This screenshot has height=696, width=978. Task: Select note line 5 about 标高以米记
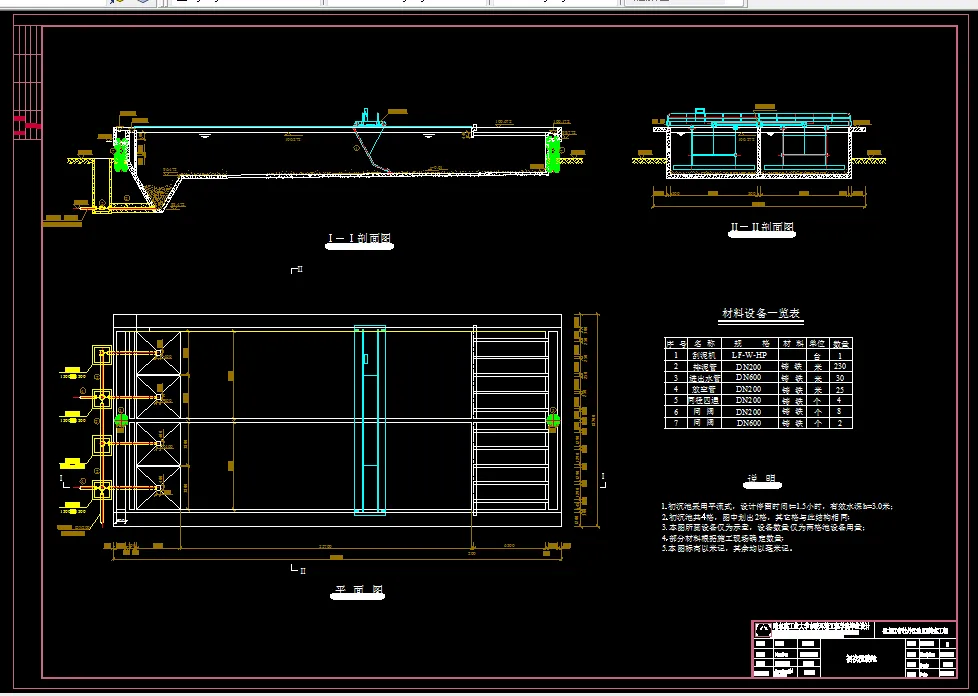pyautogui.click(x=727, y=549)
